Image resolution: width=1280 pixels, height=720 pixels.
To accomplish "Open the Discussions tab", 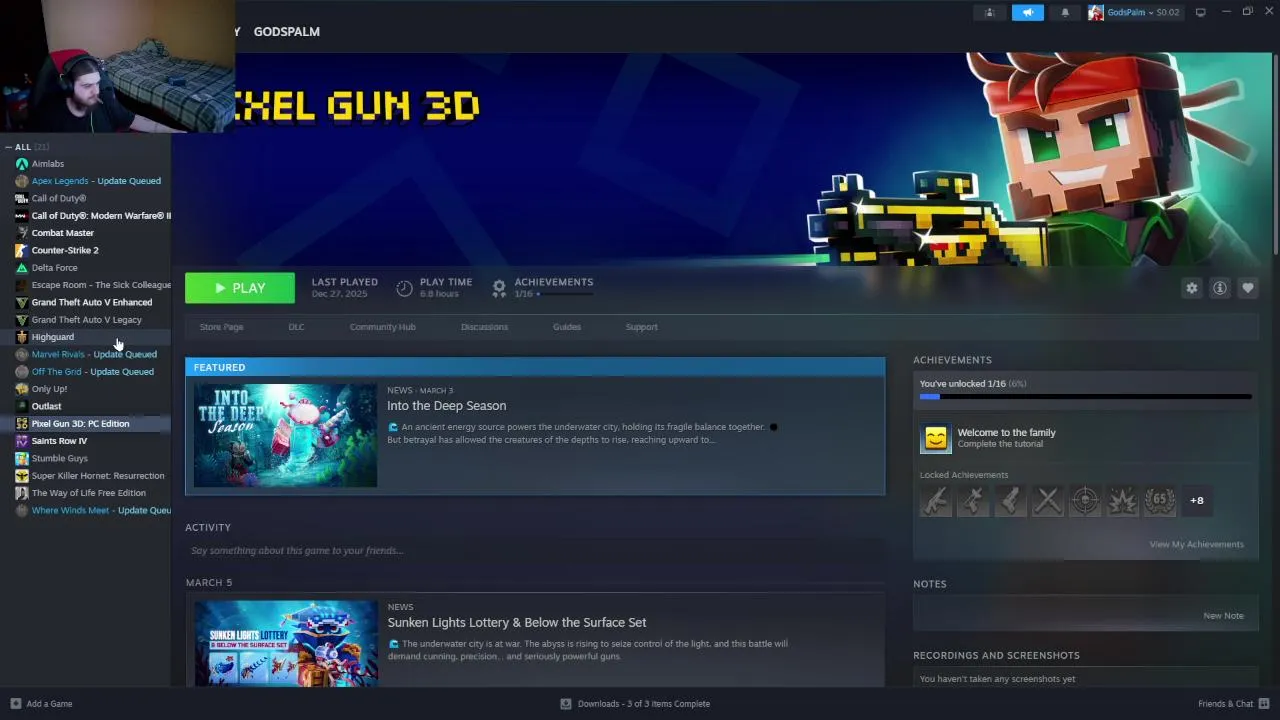I will pyautogui.click(x=484, y=327).
